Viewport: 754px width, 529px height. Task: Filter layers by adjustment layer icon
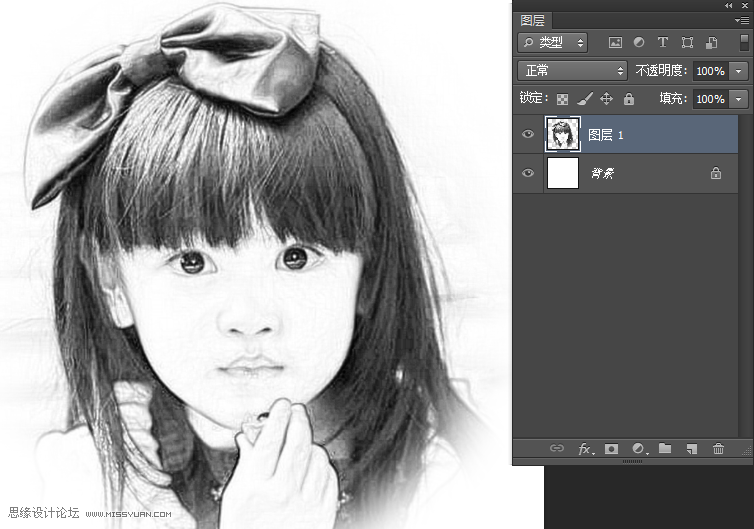pos(639,42)
